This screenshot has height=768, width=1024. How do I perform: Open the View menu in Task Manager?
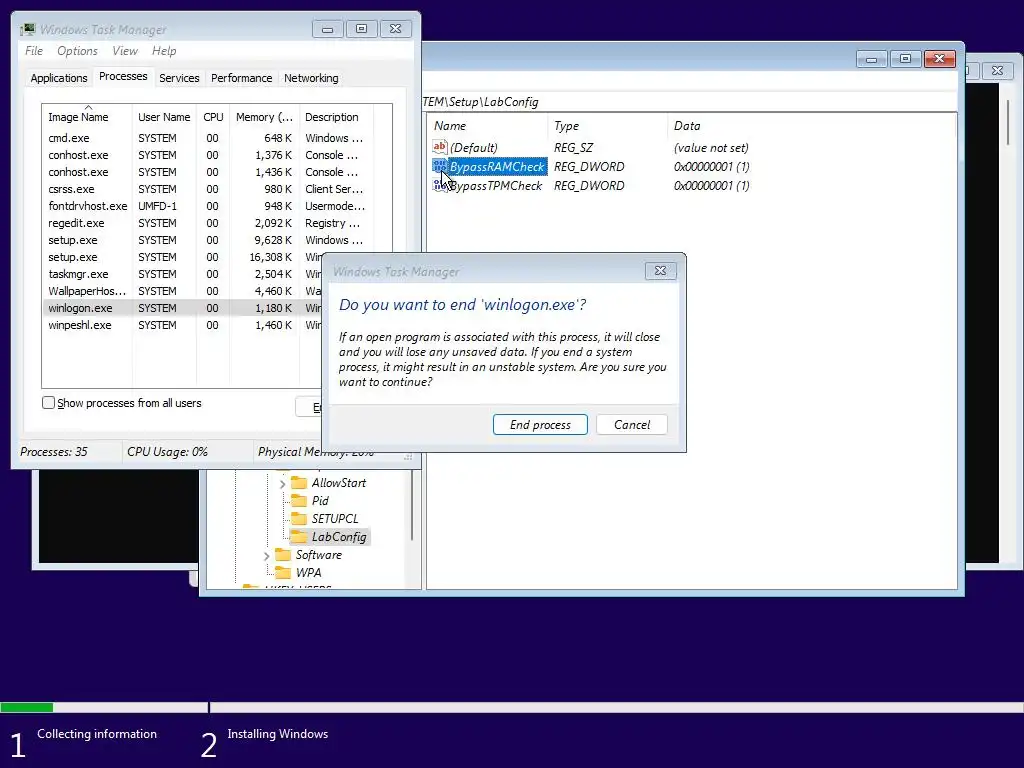click(x=125, y=51)
